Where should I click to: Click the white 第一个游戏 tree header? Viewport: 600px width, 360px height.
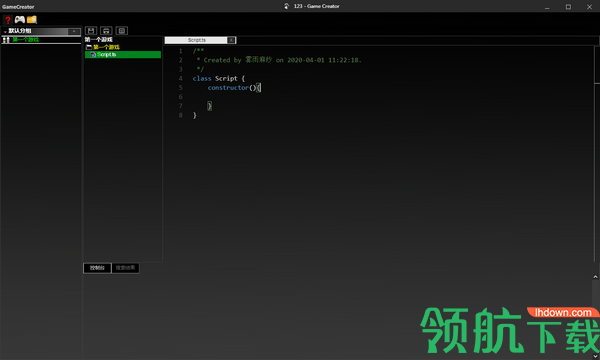pyautogui.click(x=99, y=39)
